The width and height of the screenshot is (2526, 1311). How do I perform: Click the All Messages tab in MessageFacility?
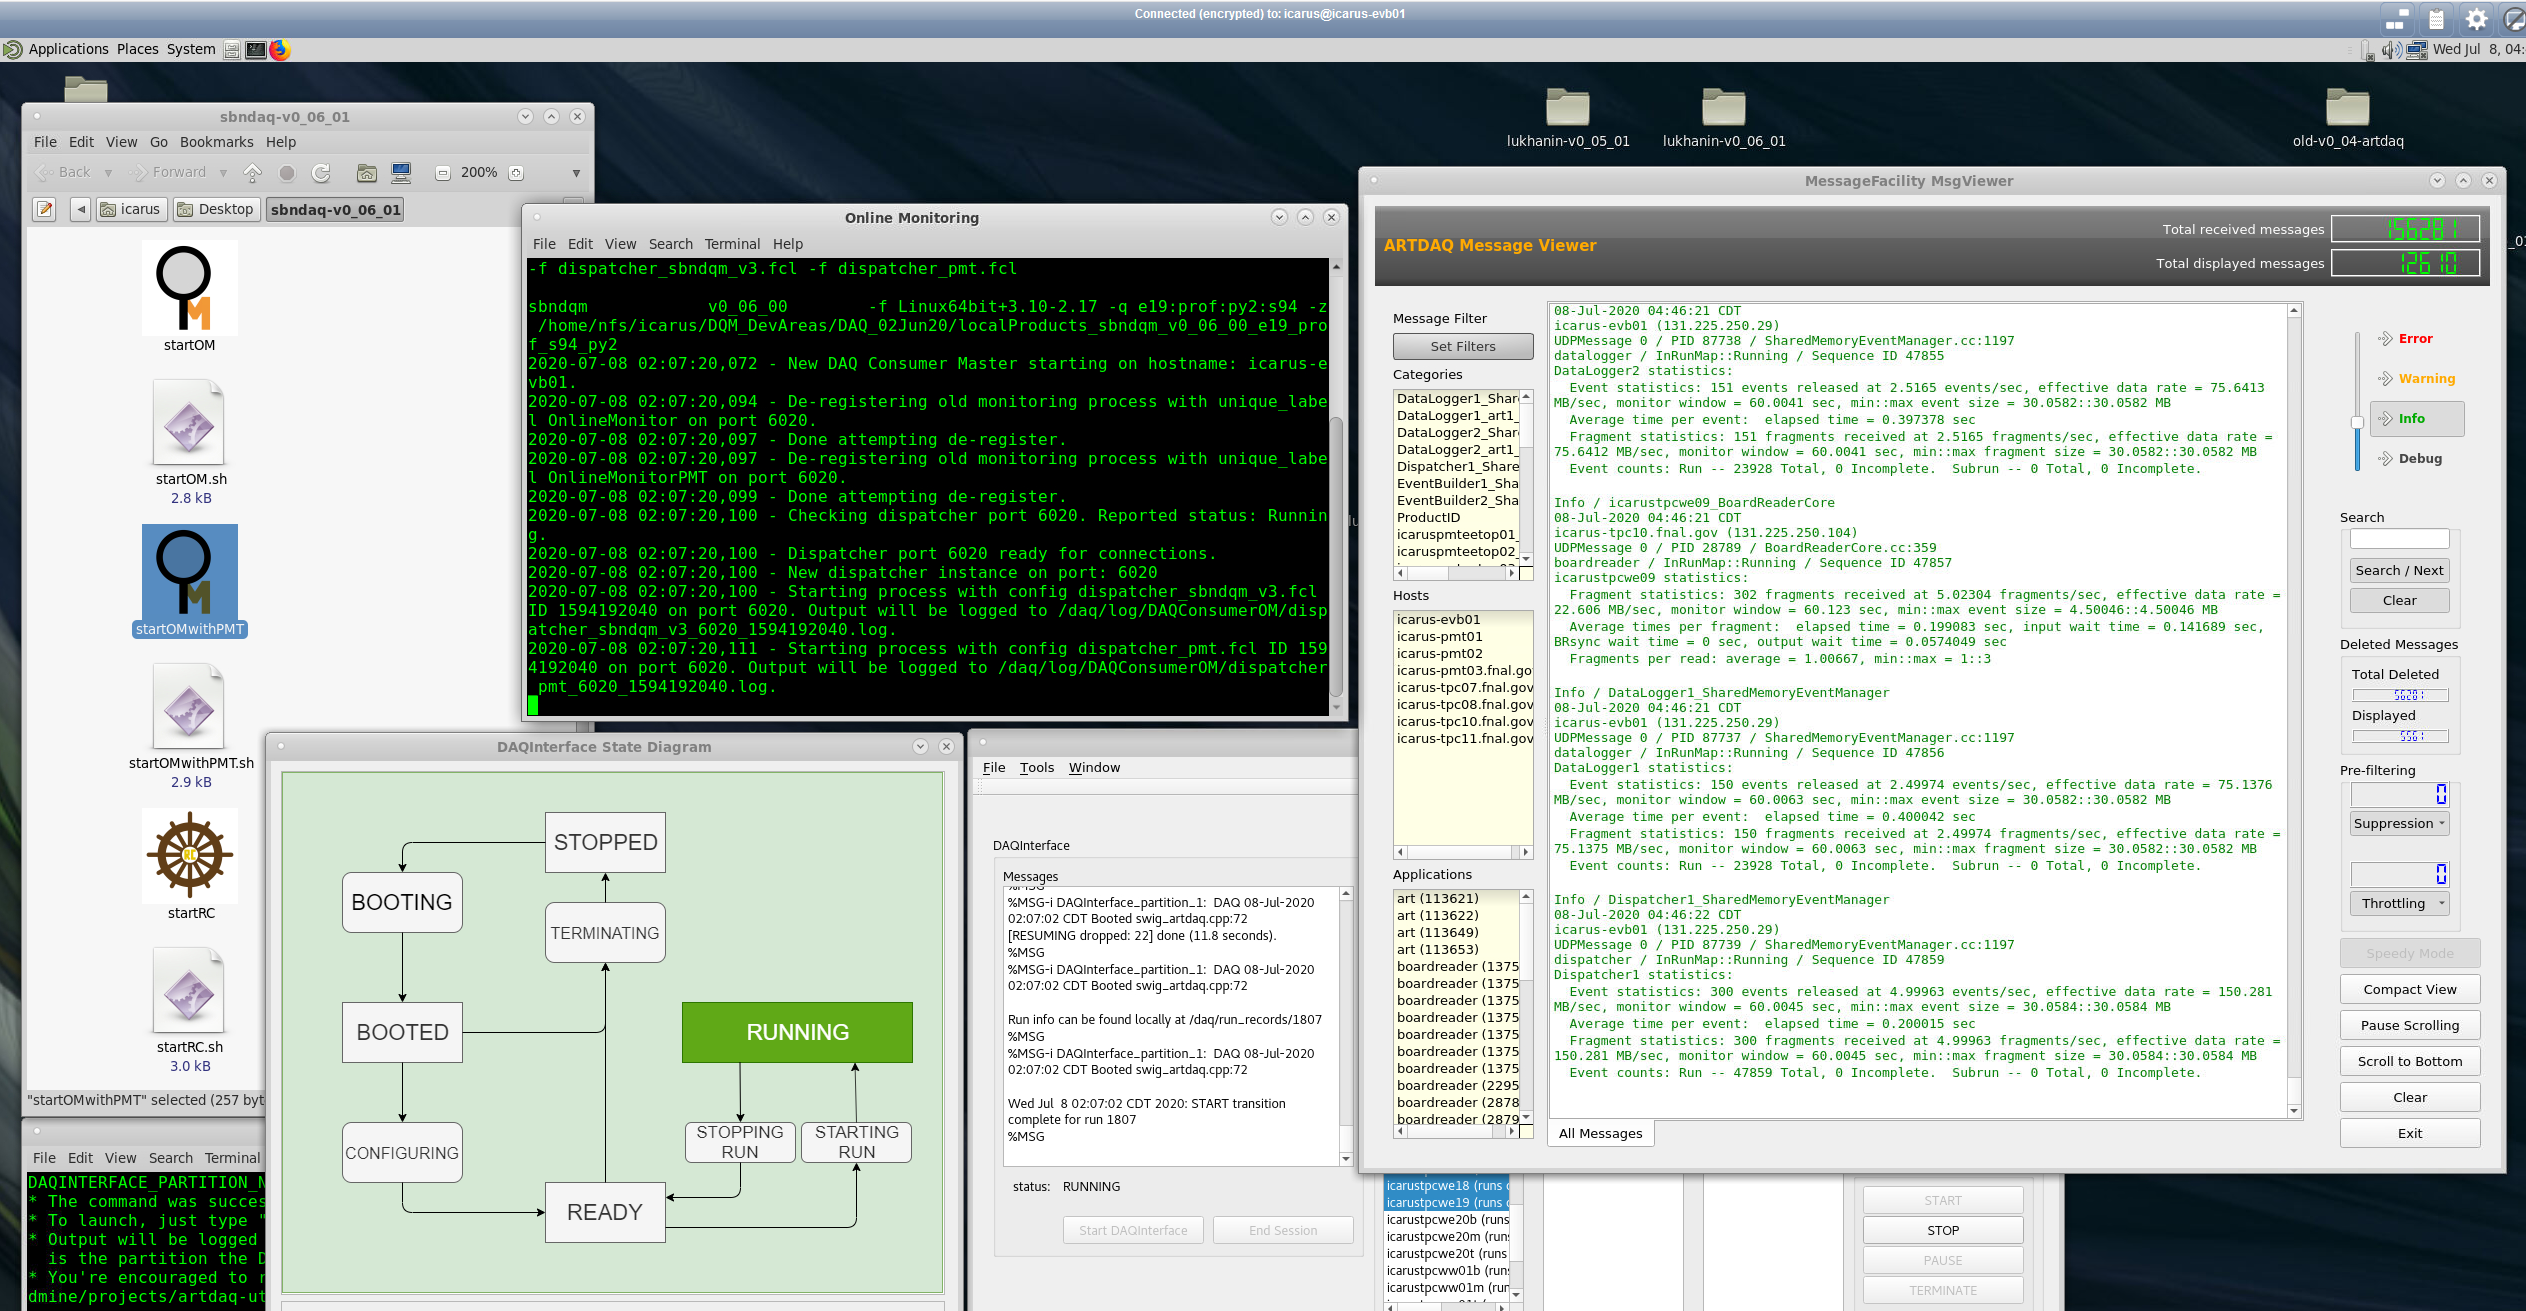coord(1599,1134)
